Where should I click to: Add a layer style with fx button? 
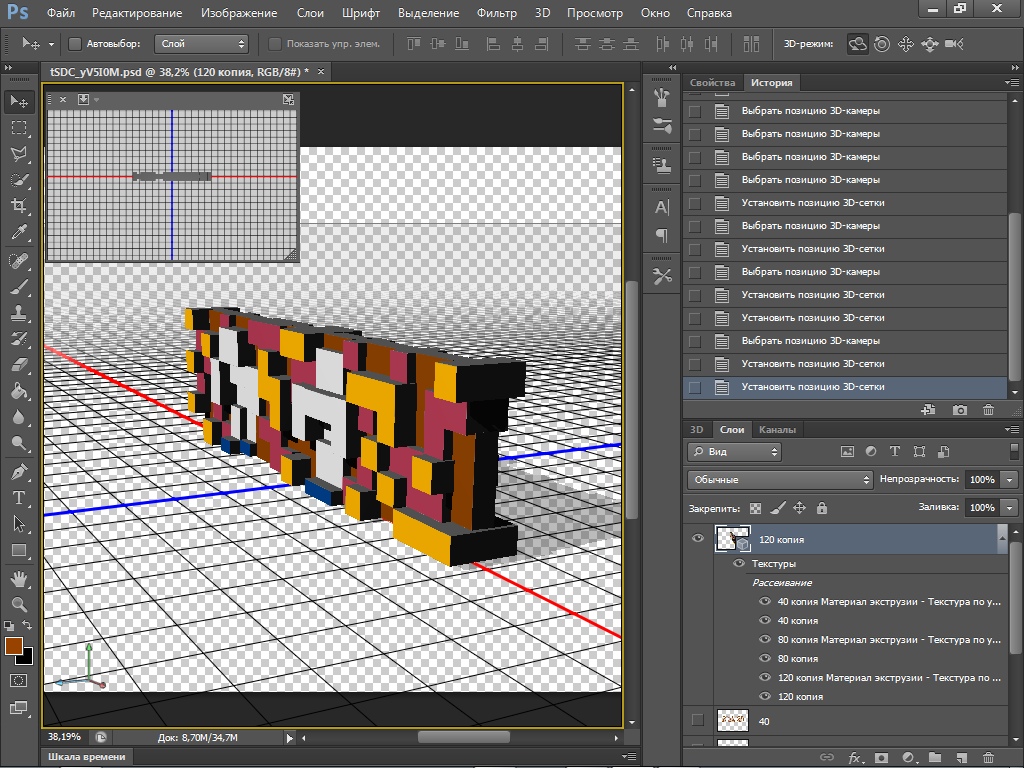(854, 758)
